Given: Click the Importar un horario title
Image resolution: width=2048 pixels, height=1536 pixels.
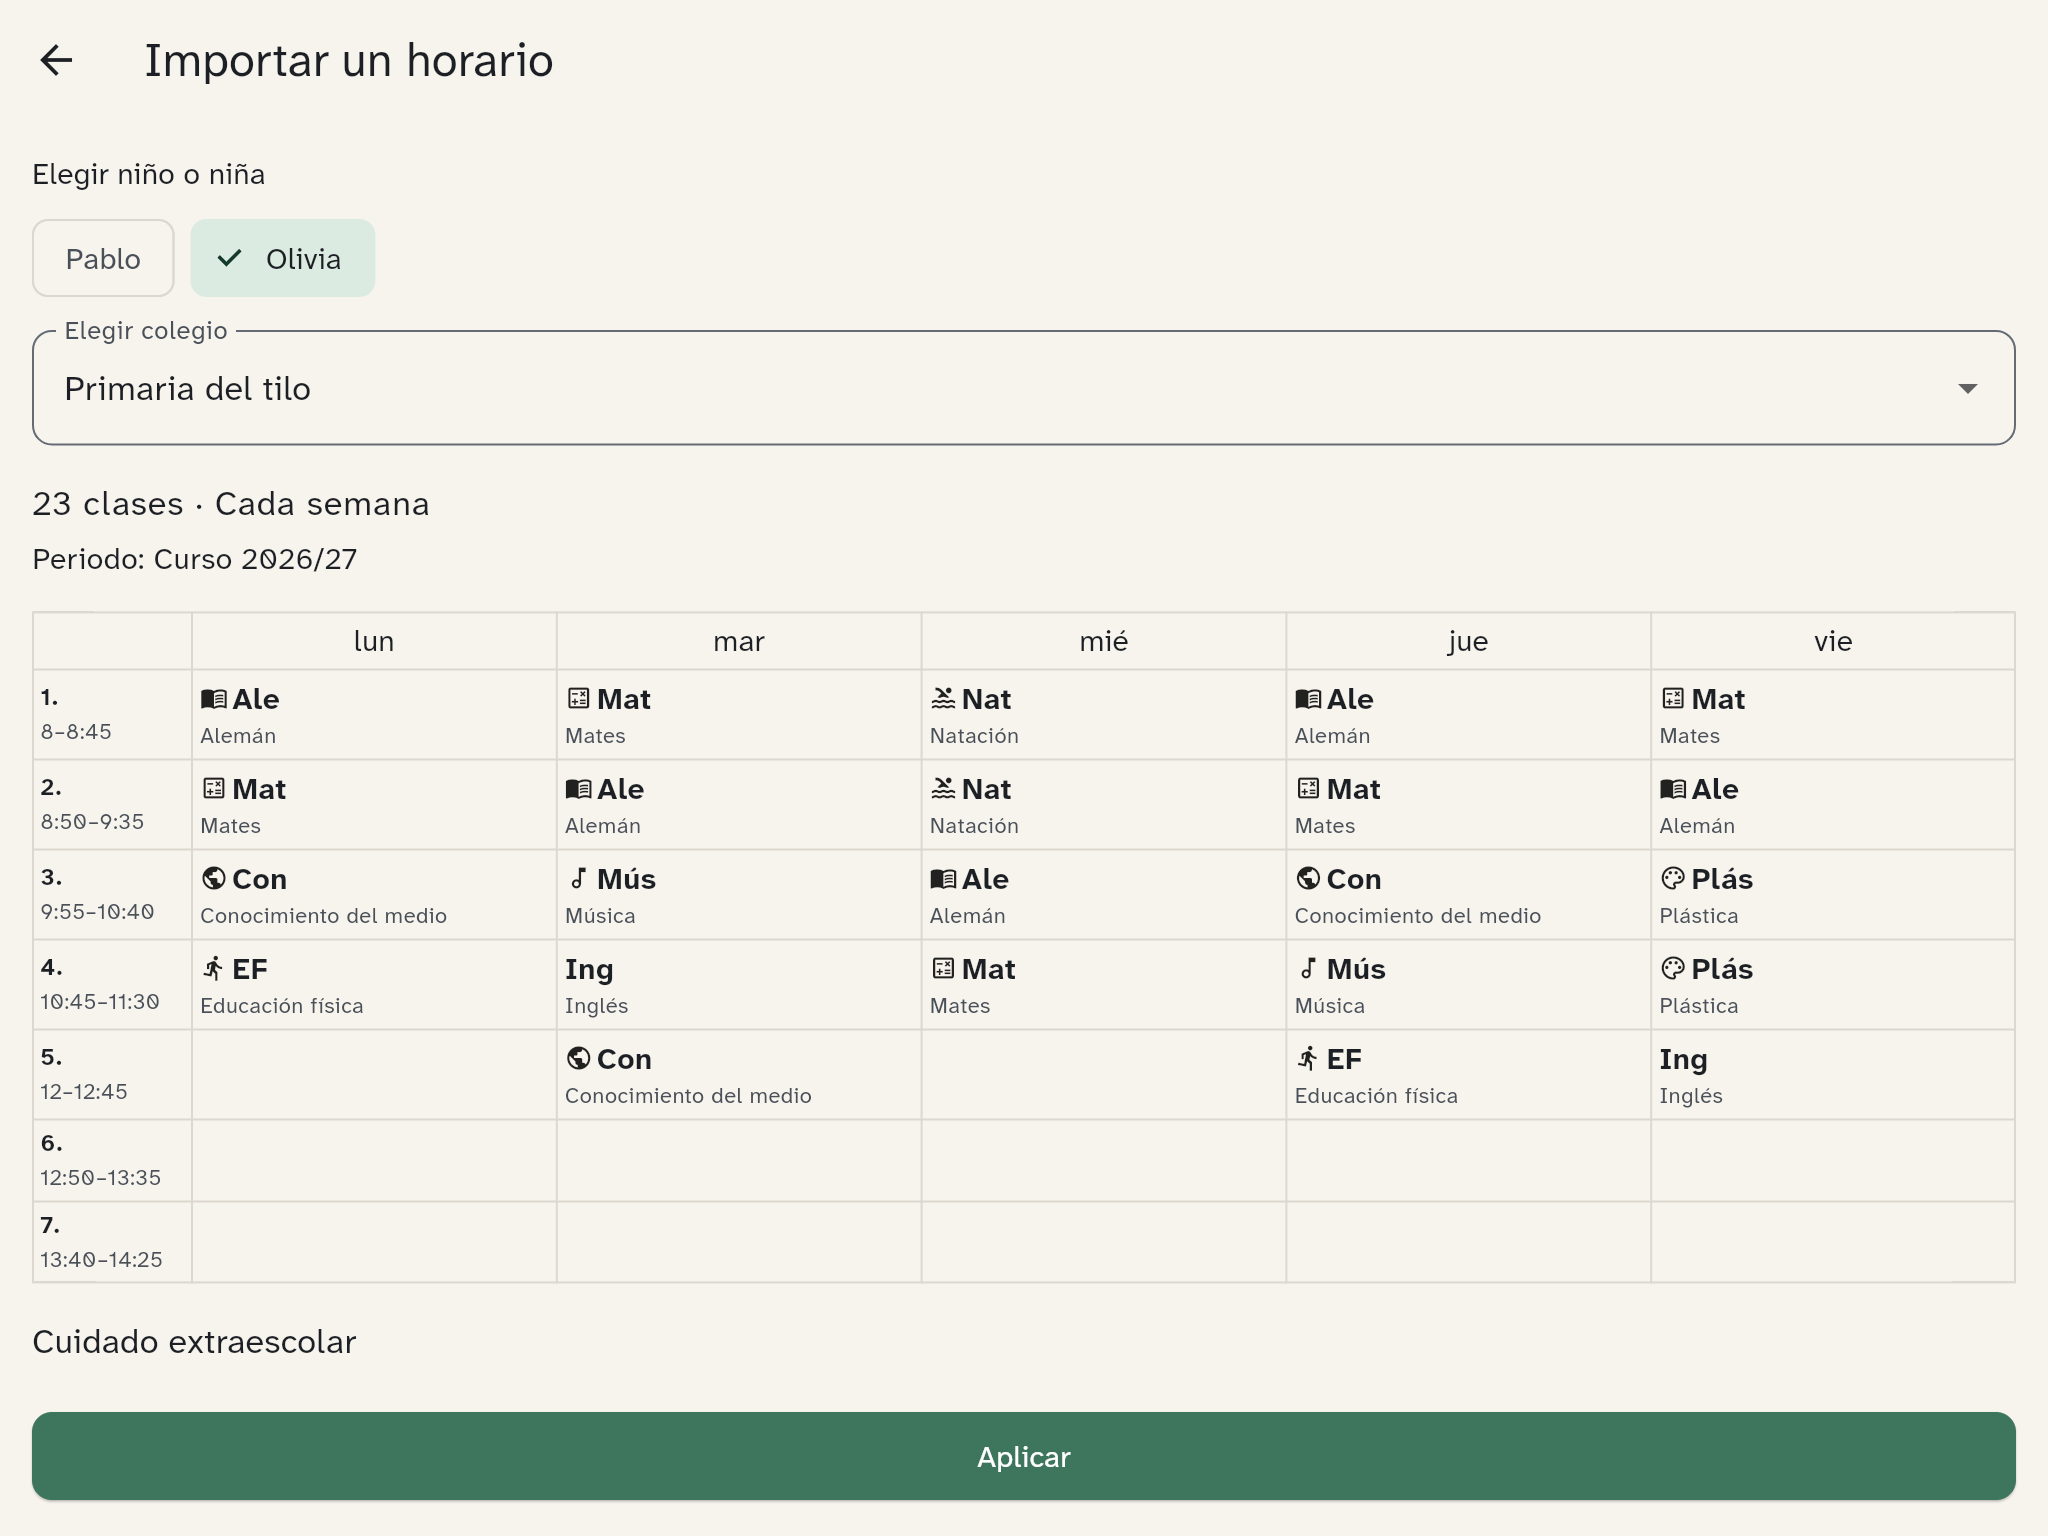Looking at the screenshot, I should (x=349, y=60).
